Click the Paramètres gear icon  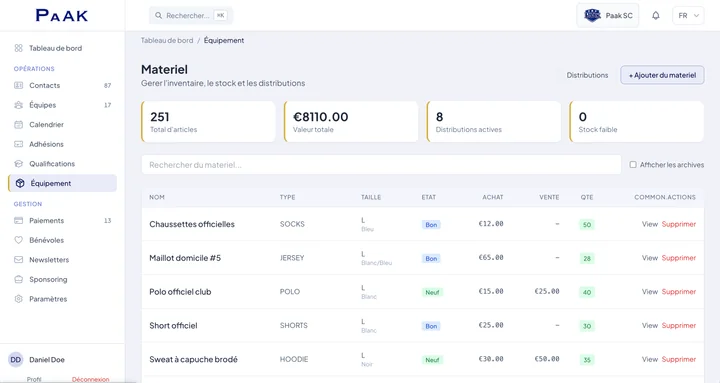click(18, 299)
